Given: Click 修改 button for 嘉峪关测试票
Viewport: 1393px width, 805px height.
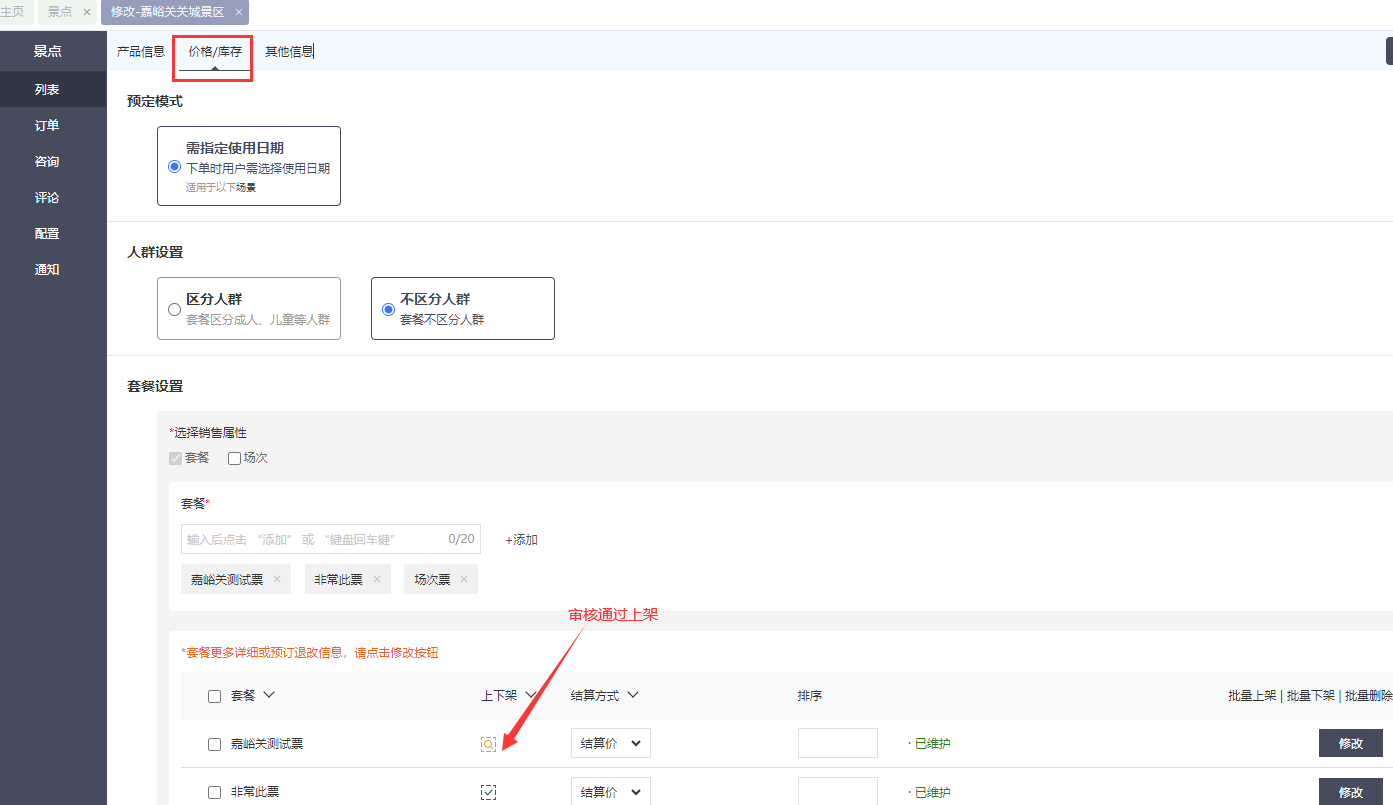Looking at the screenshot, I should 1350,743.
